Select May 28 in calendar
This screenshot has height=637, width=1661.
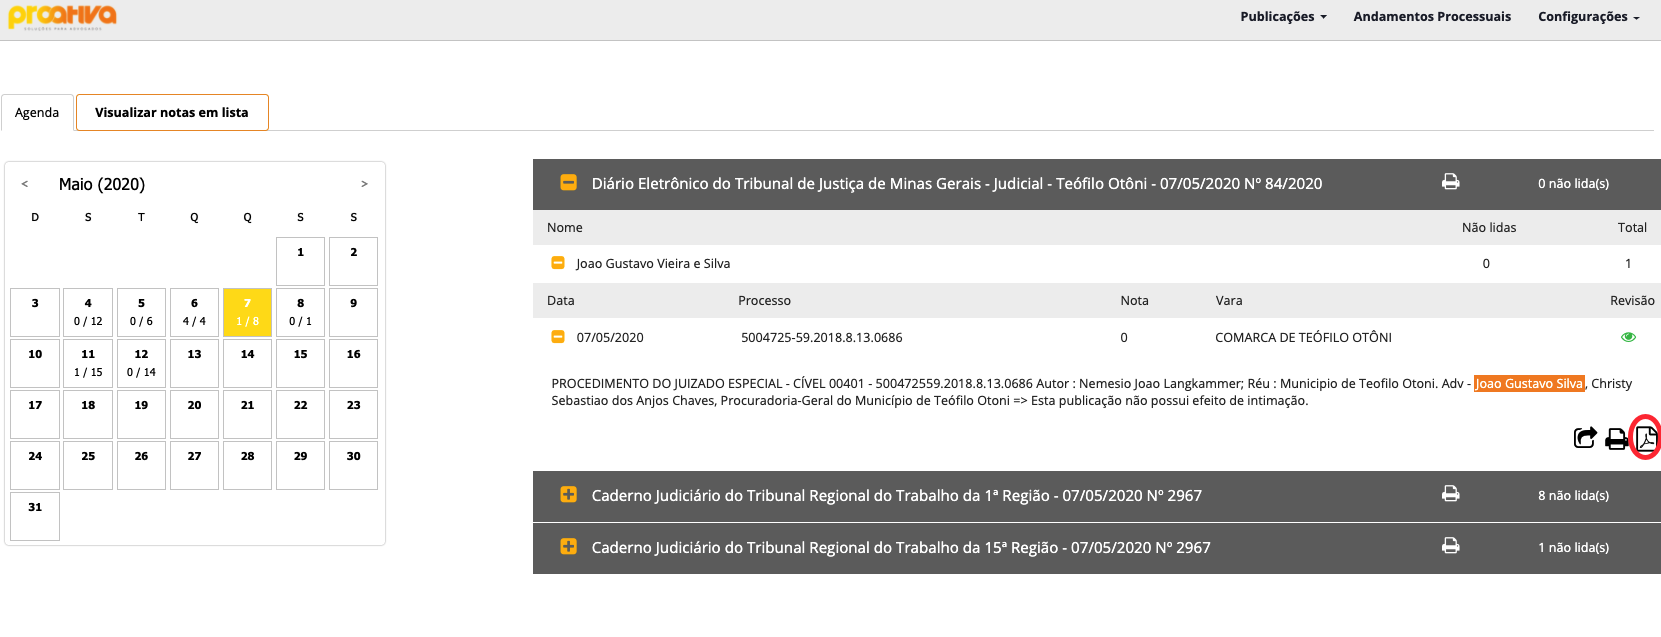247,465
